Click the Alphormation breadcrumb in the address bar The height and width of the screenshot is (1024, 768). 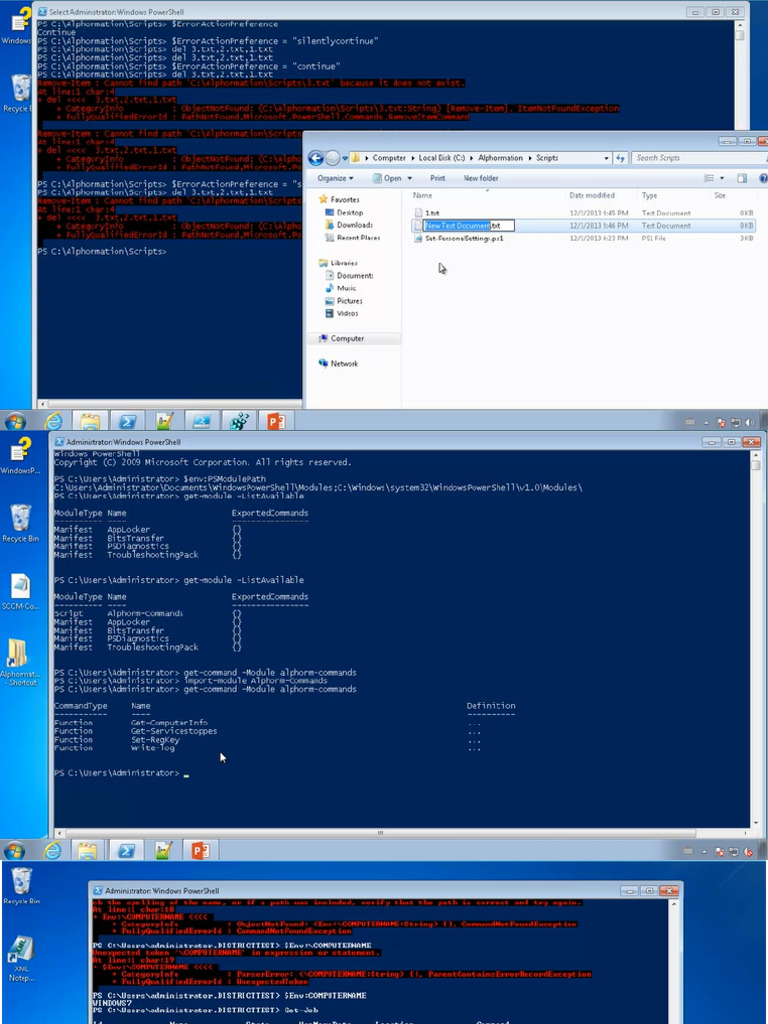499,158
